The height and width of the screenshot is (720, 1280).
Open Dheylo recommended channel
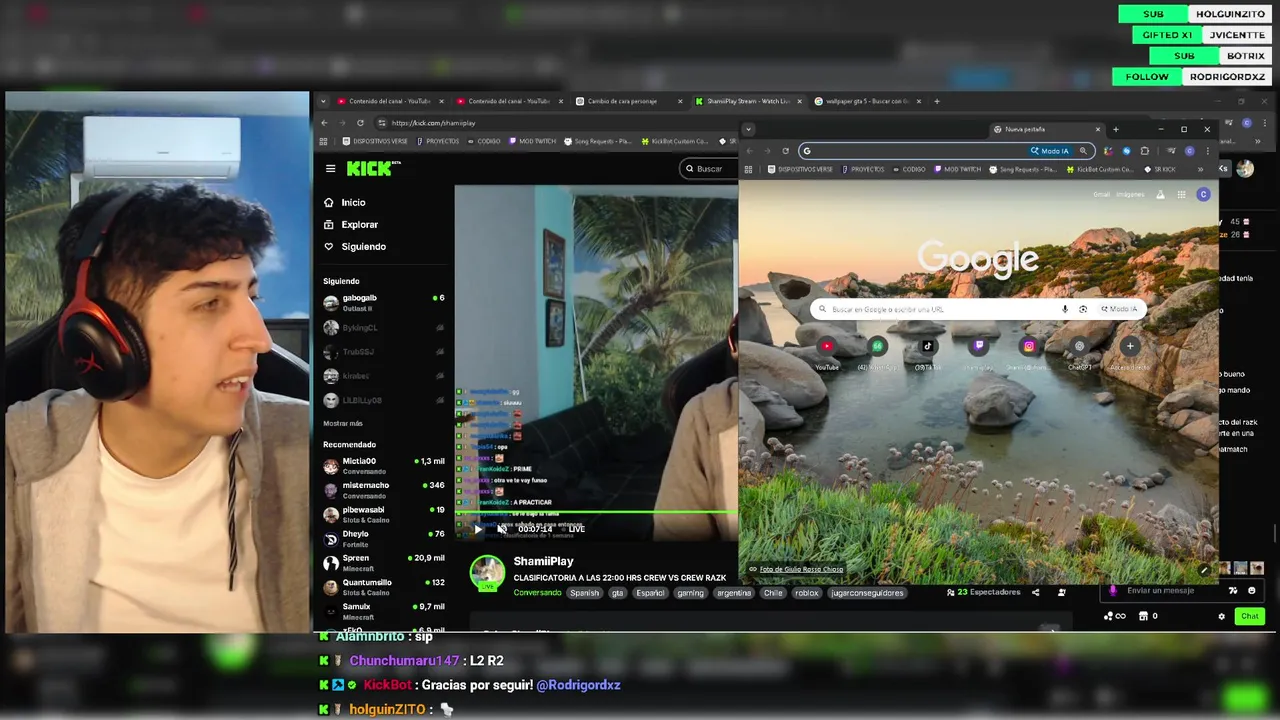pos(384,538)
